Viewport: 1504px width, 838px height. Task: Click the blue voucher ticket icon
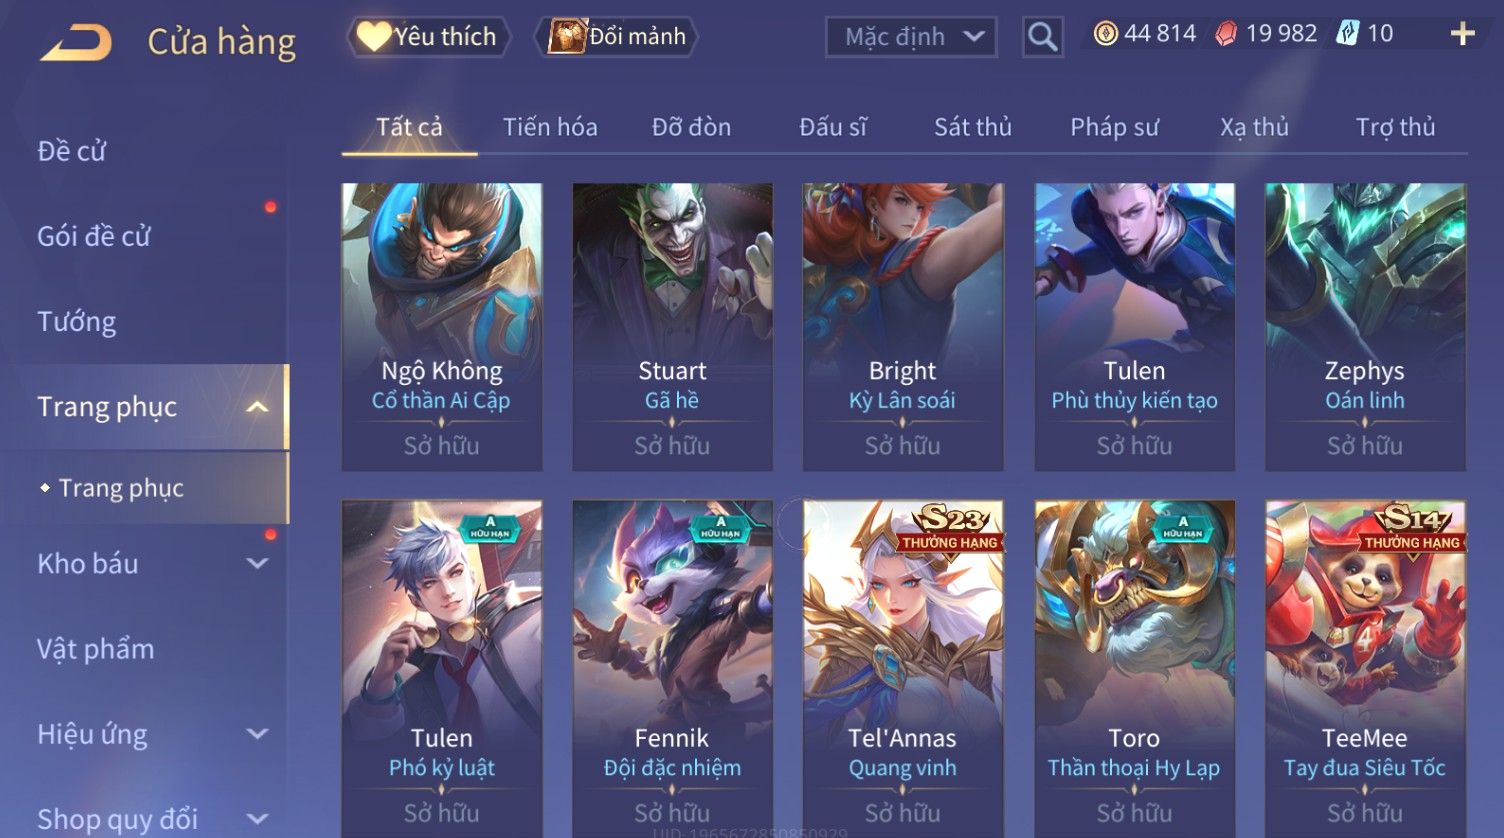[x=1348, y=34]
